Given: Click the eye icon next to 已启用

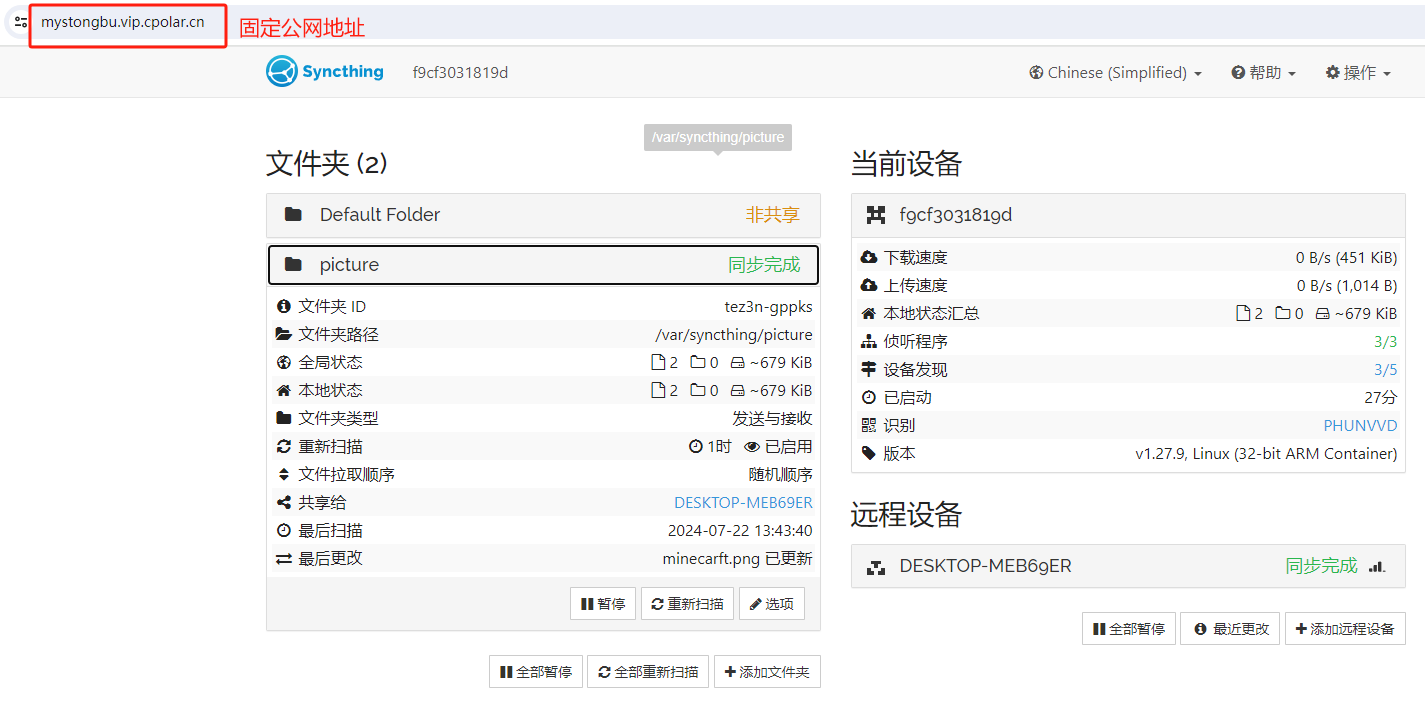Looking at the screenshot, I should (752, 446).
